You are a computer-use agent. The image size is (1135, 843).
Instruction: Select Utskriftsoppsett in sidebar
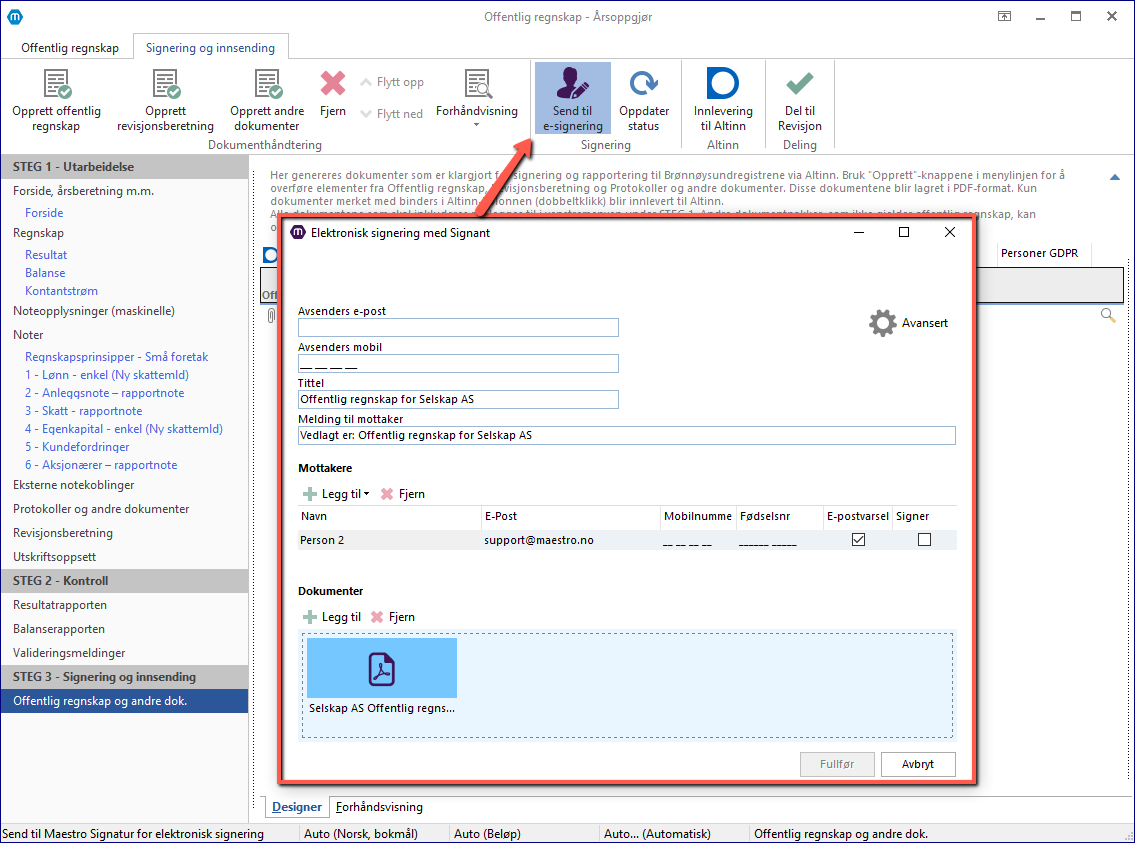coord(54,556)
